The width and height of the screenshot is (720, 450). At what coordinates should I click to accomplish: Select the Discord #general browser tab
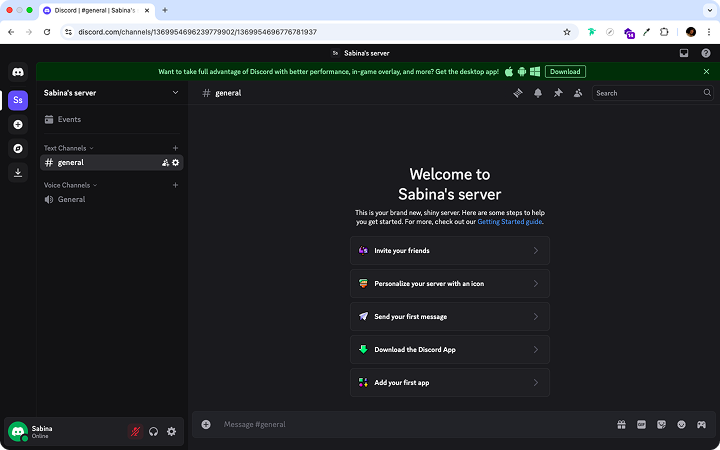pyautogui.click(x=98, y=10)
